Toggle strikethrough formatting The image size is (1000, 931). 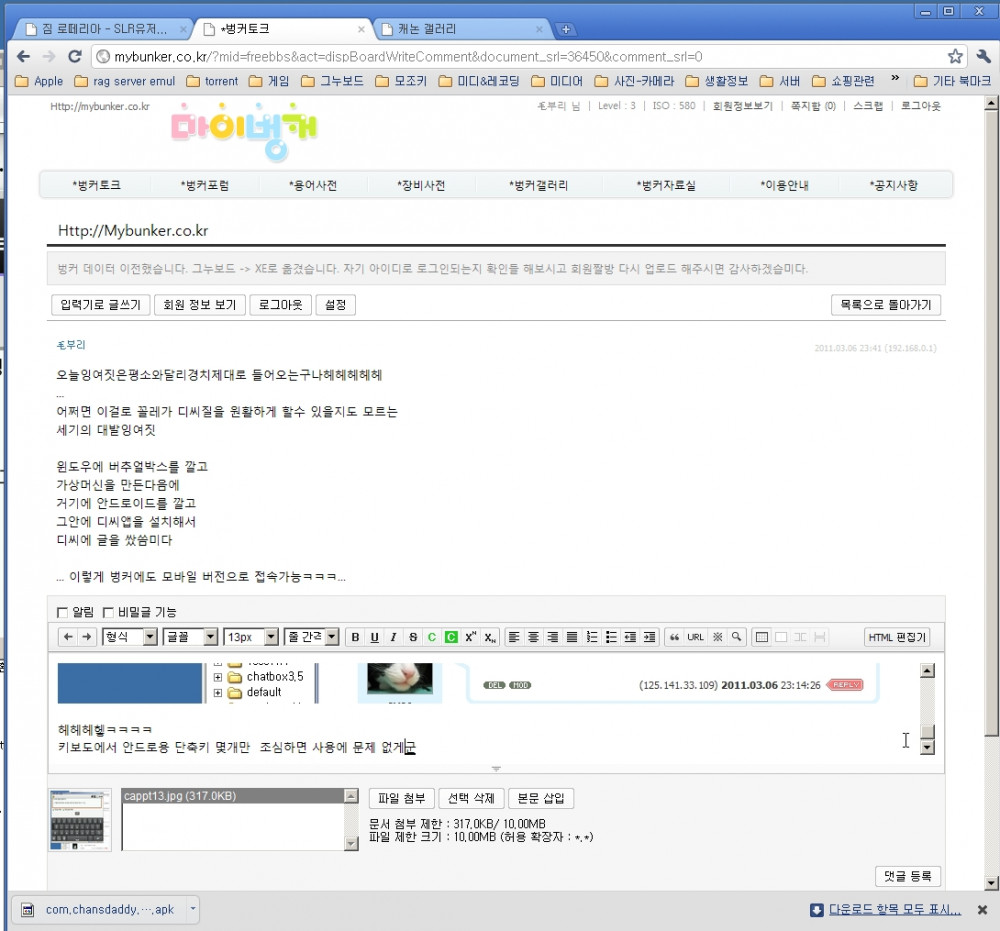click(x=413, y=637)
